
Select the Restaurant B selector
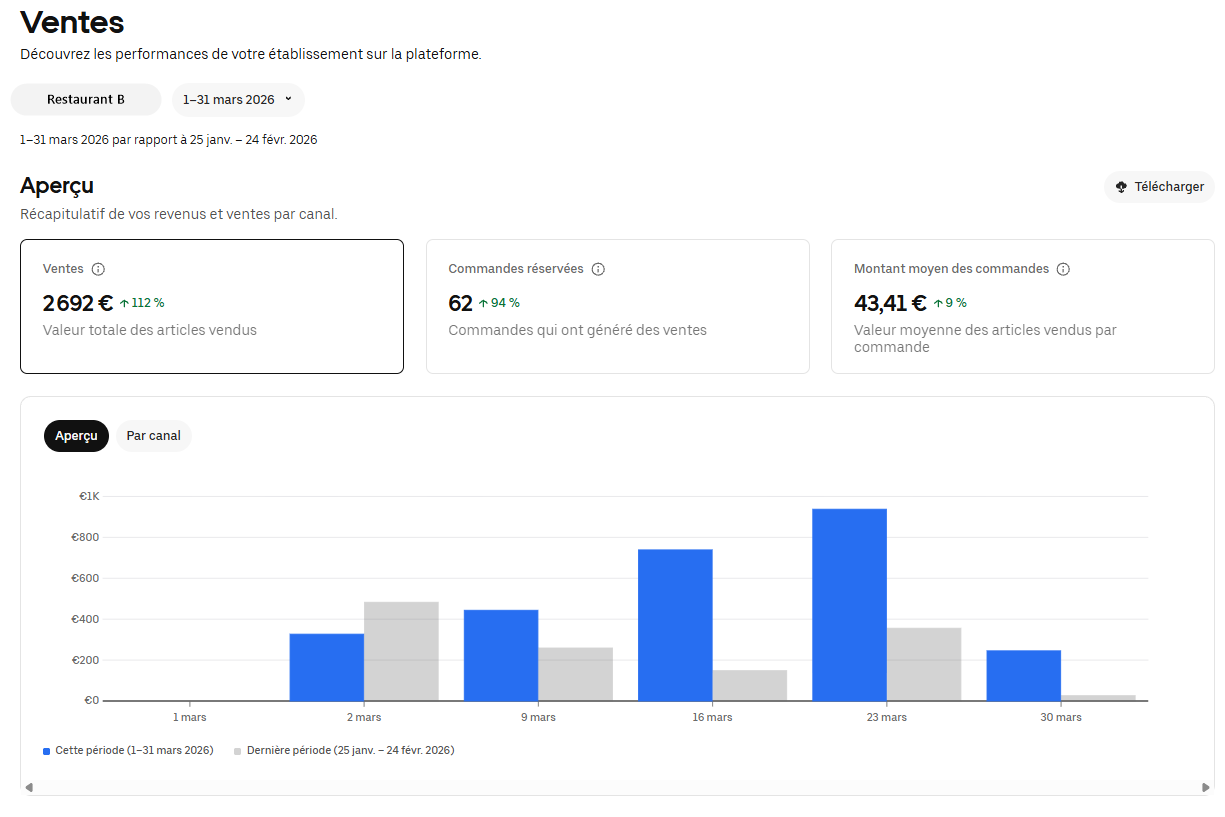86,100
